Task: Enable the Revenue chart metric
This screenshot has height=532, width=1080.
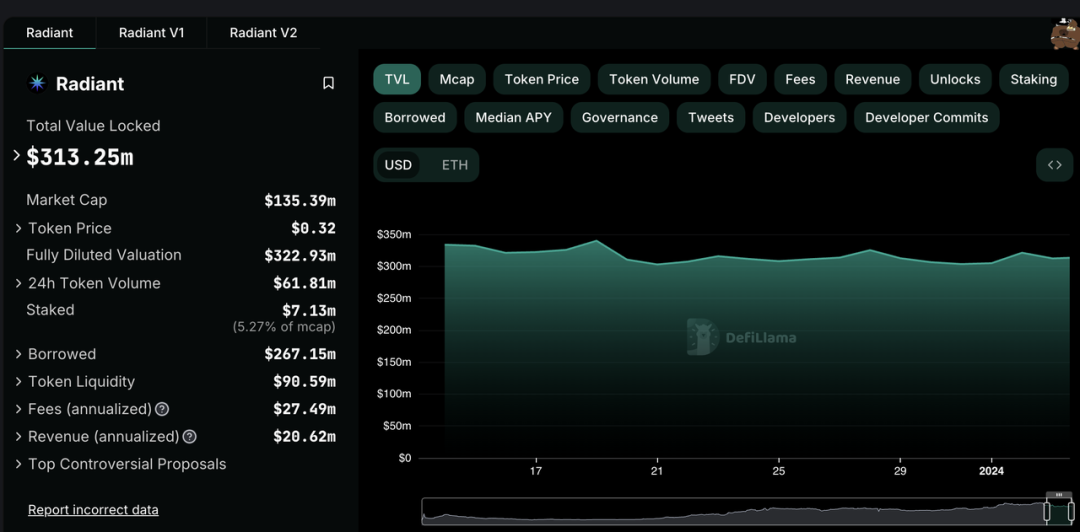Action: 873,79
